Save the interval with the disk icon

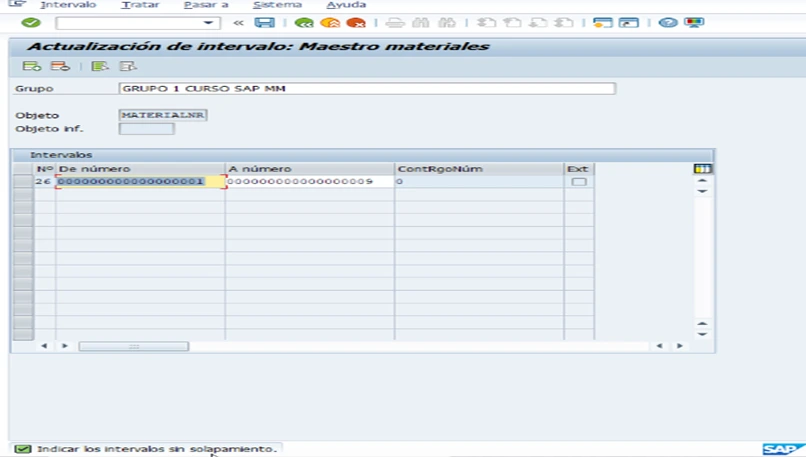pos(265,23)
